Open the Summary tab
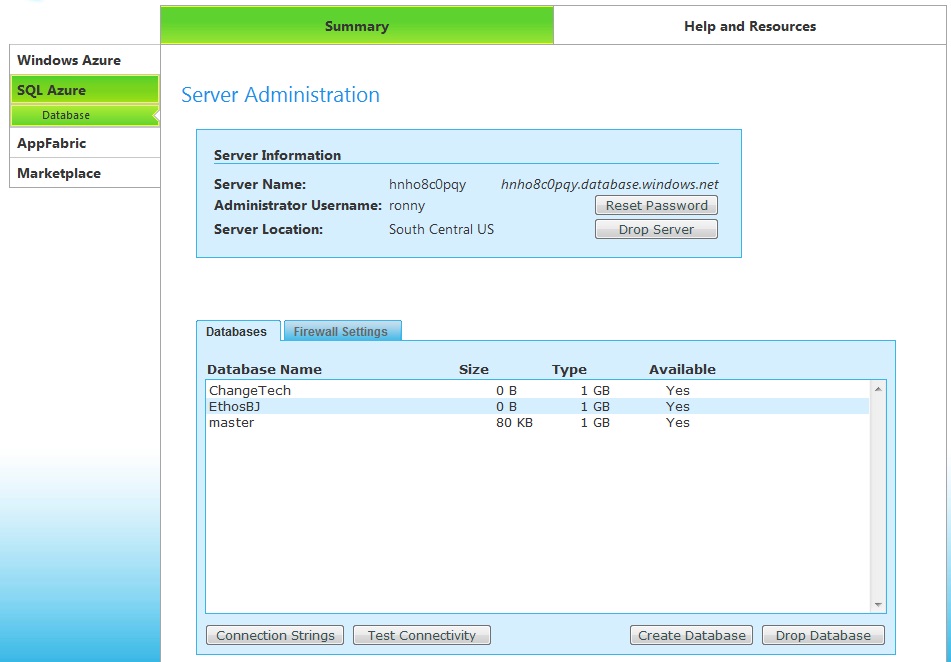 coord(357,25)
